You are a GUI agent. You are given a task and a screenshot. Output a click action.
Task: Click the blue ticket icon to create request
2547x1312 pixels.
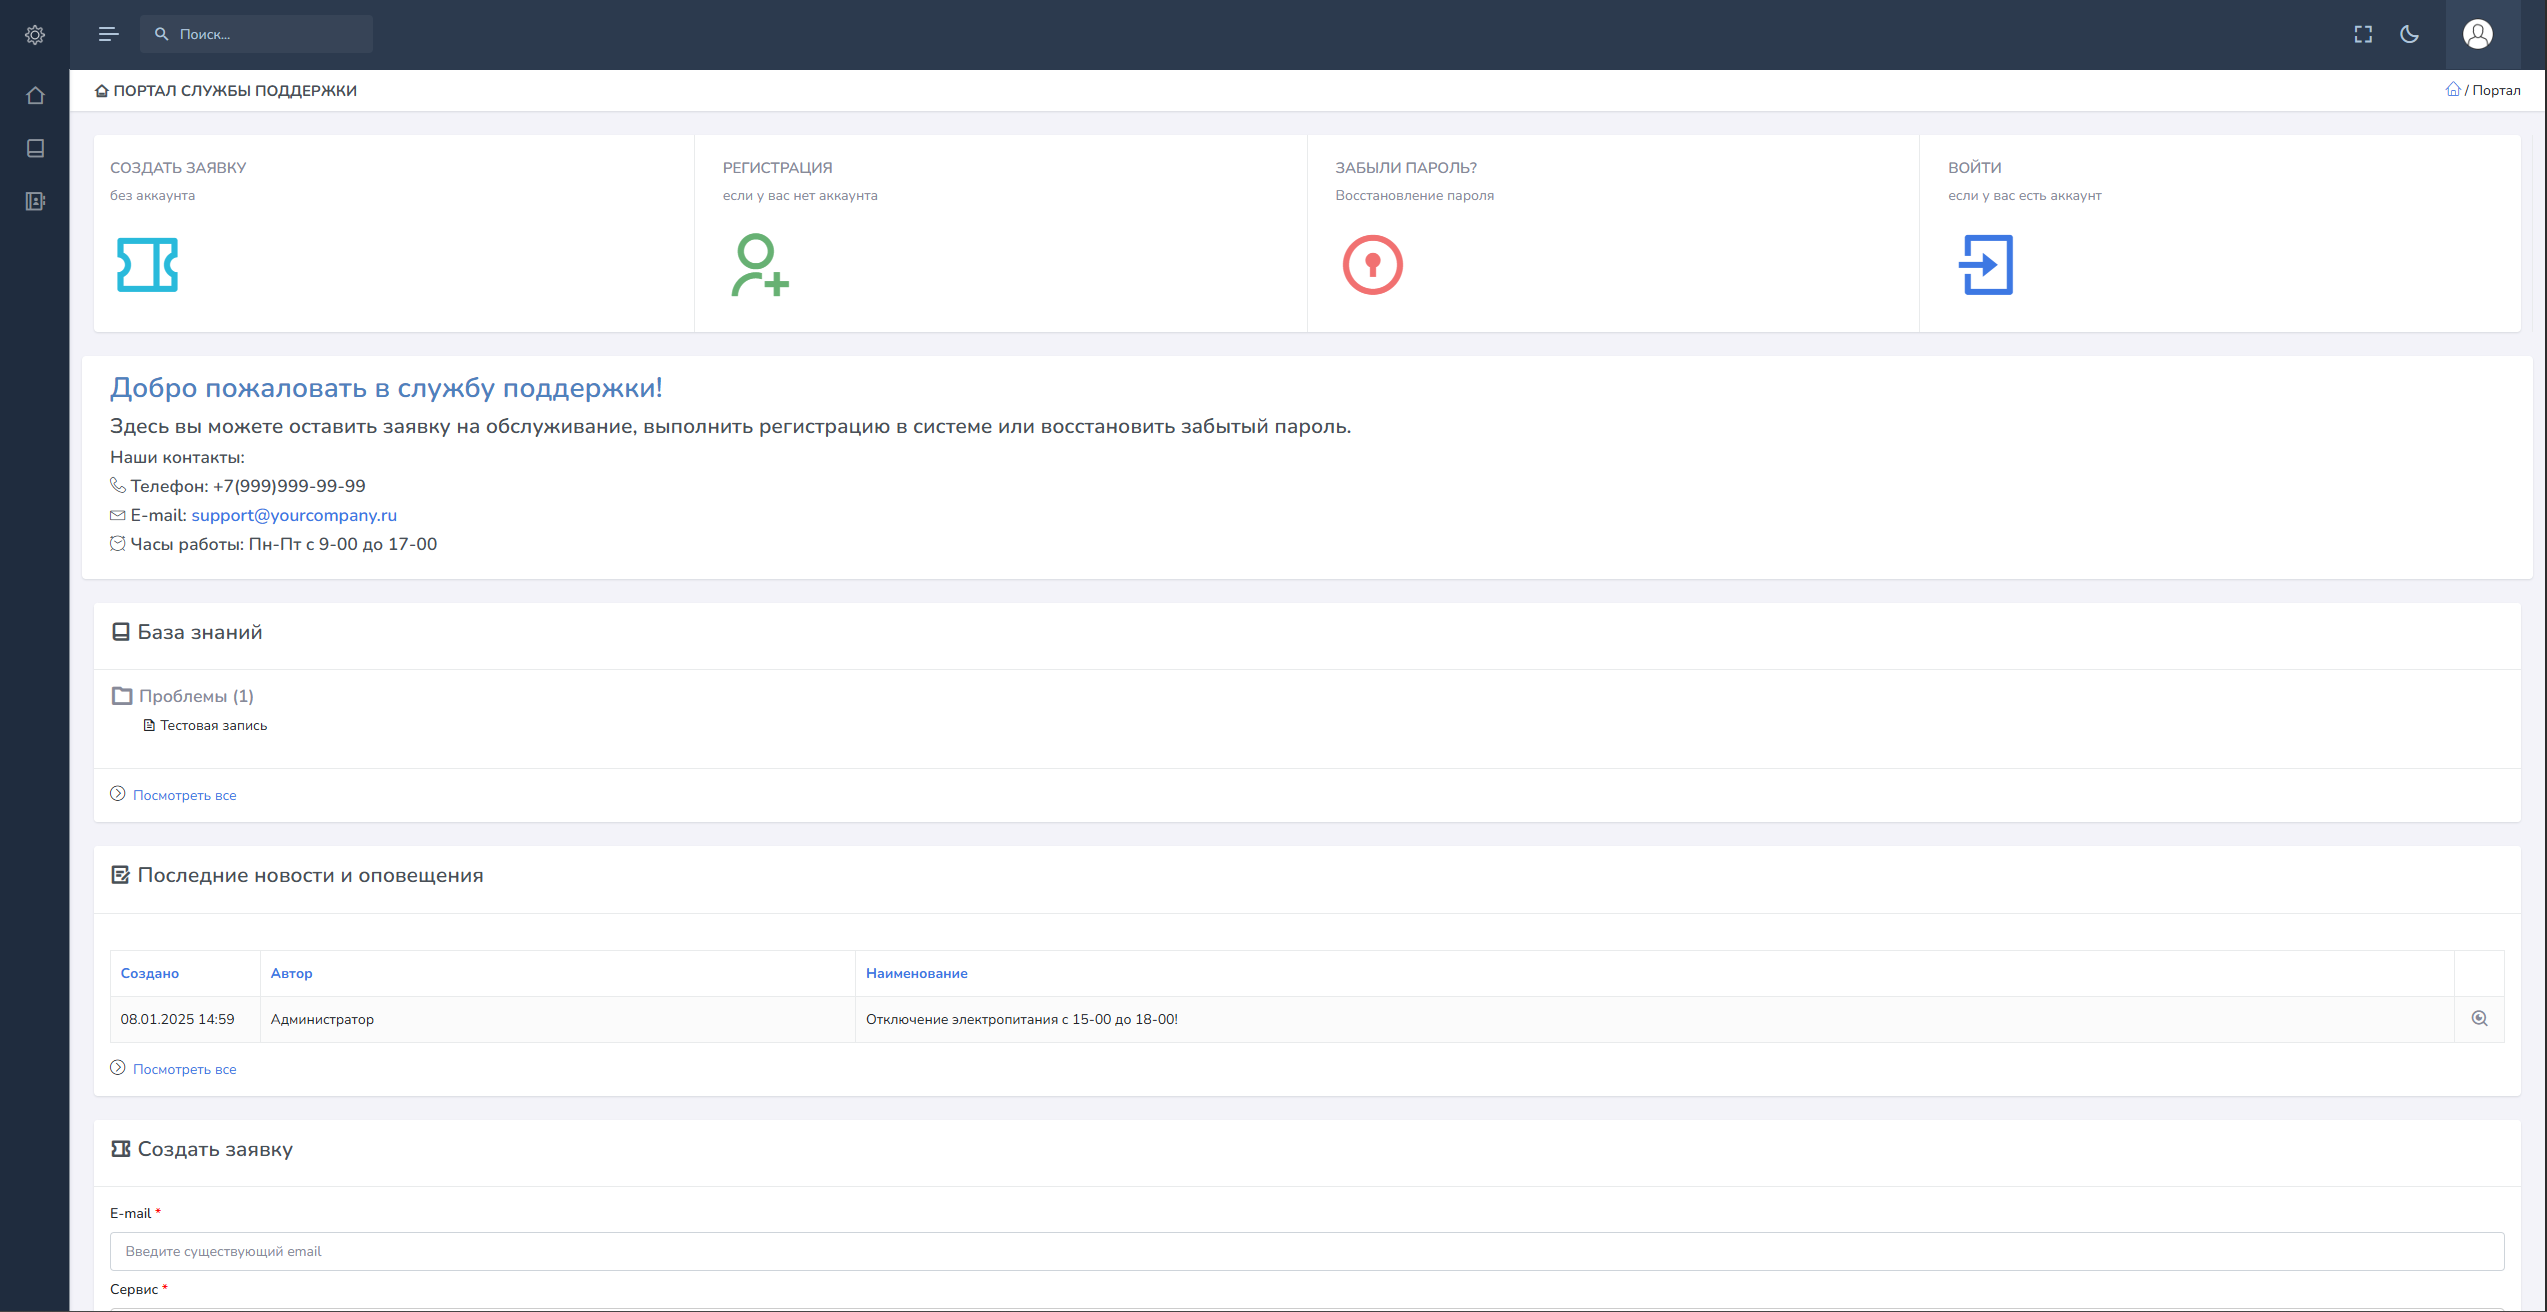pos(147,265)
